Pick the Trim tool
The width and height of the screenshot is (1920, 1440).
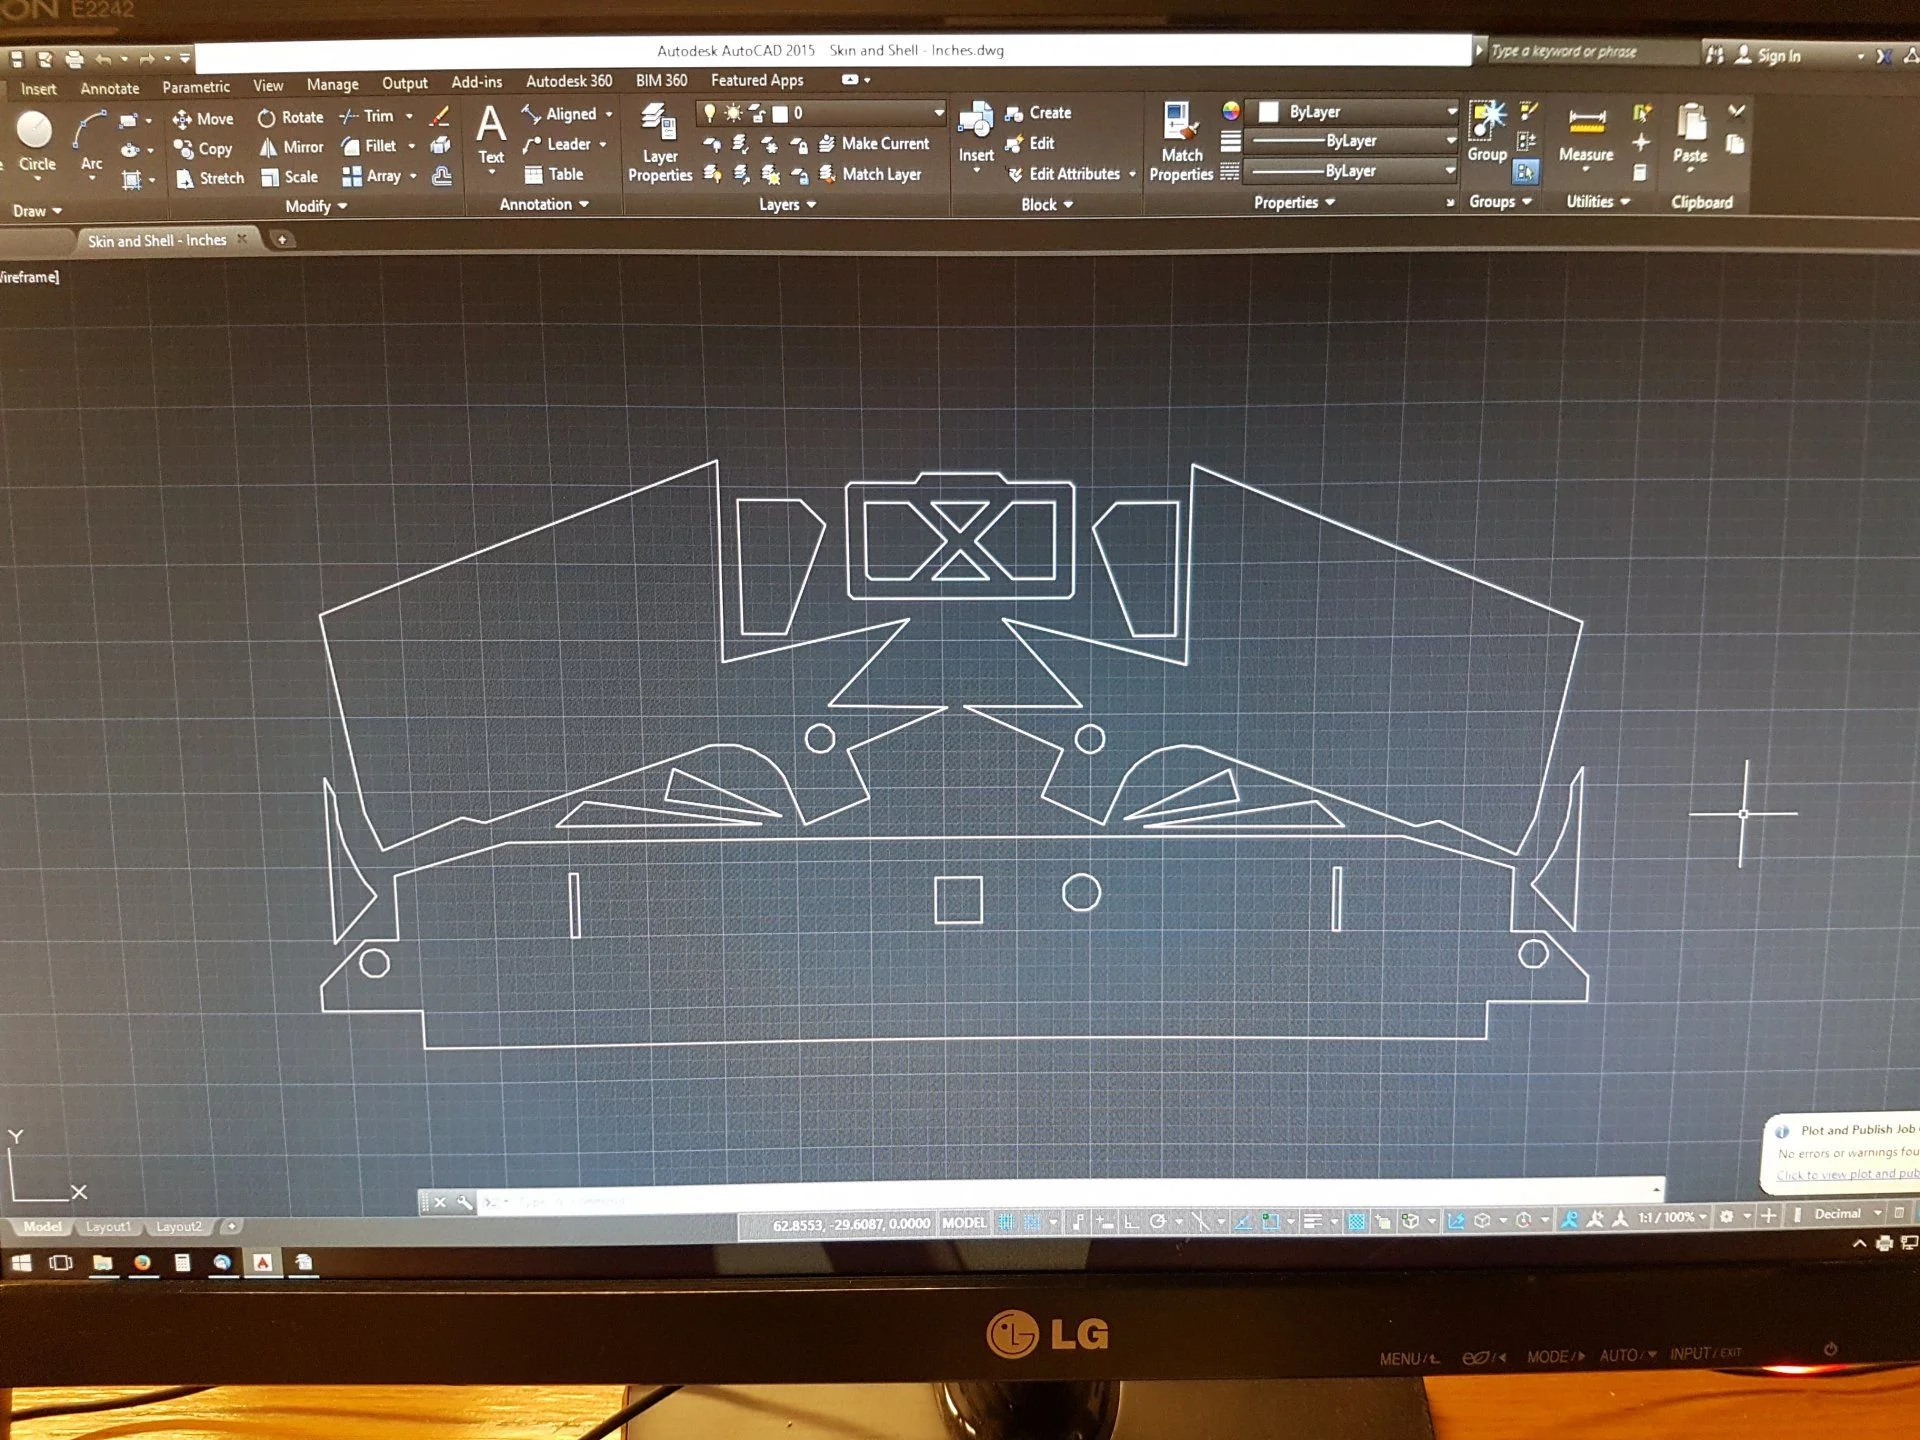(367, 116)
